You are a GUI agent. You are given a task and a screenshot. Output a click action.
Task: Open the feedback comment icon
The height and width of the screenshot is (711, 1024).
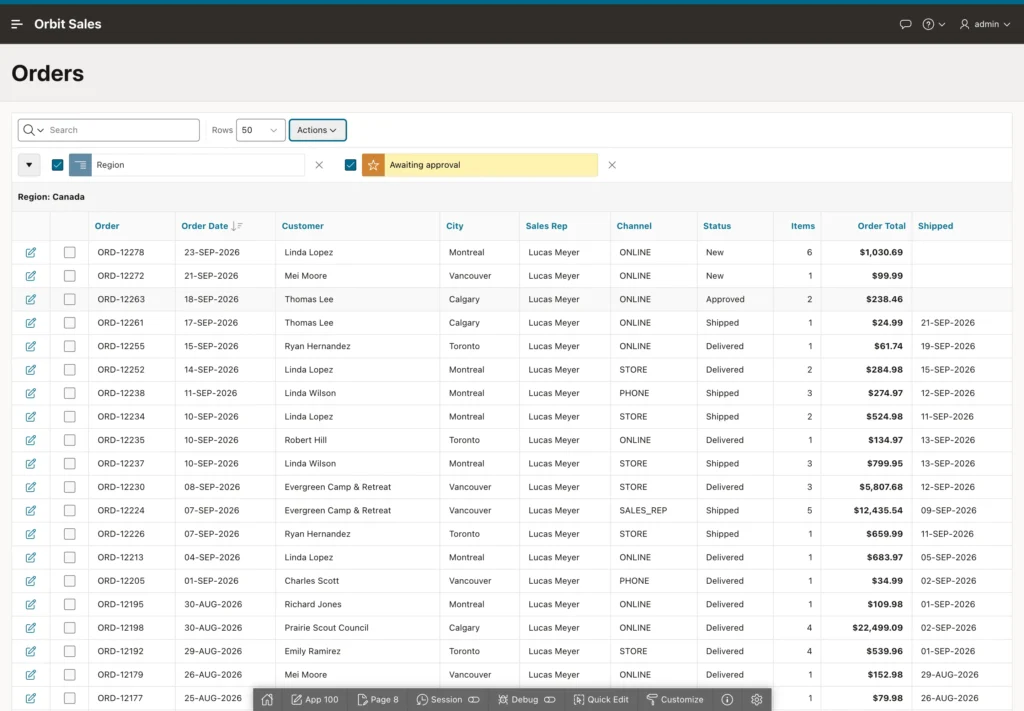pos(905,24)
